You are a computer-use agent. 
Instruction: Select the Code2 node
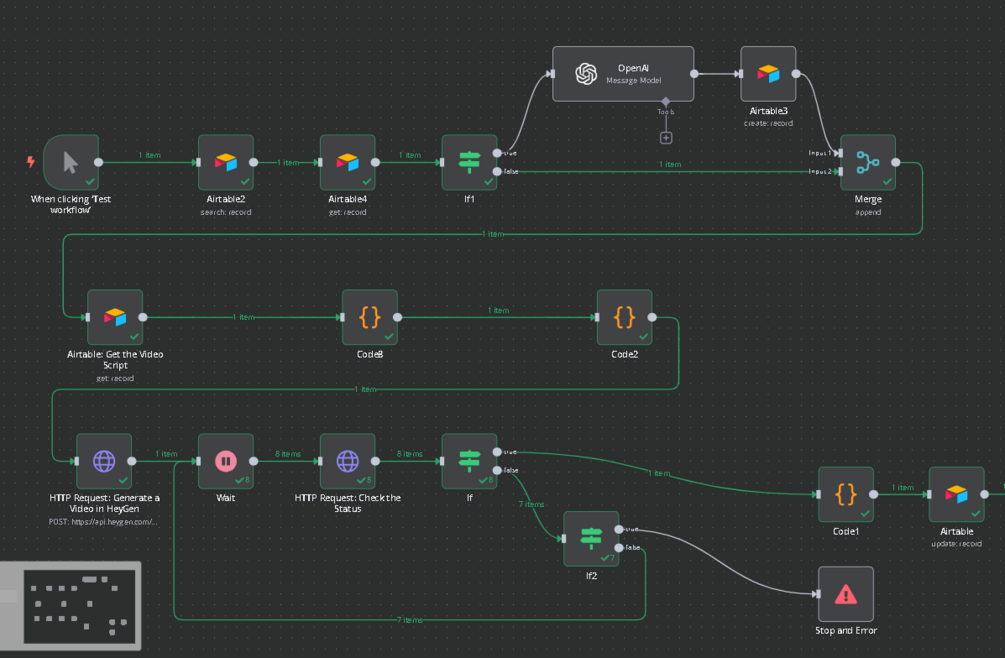click(624, 316)
